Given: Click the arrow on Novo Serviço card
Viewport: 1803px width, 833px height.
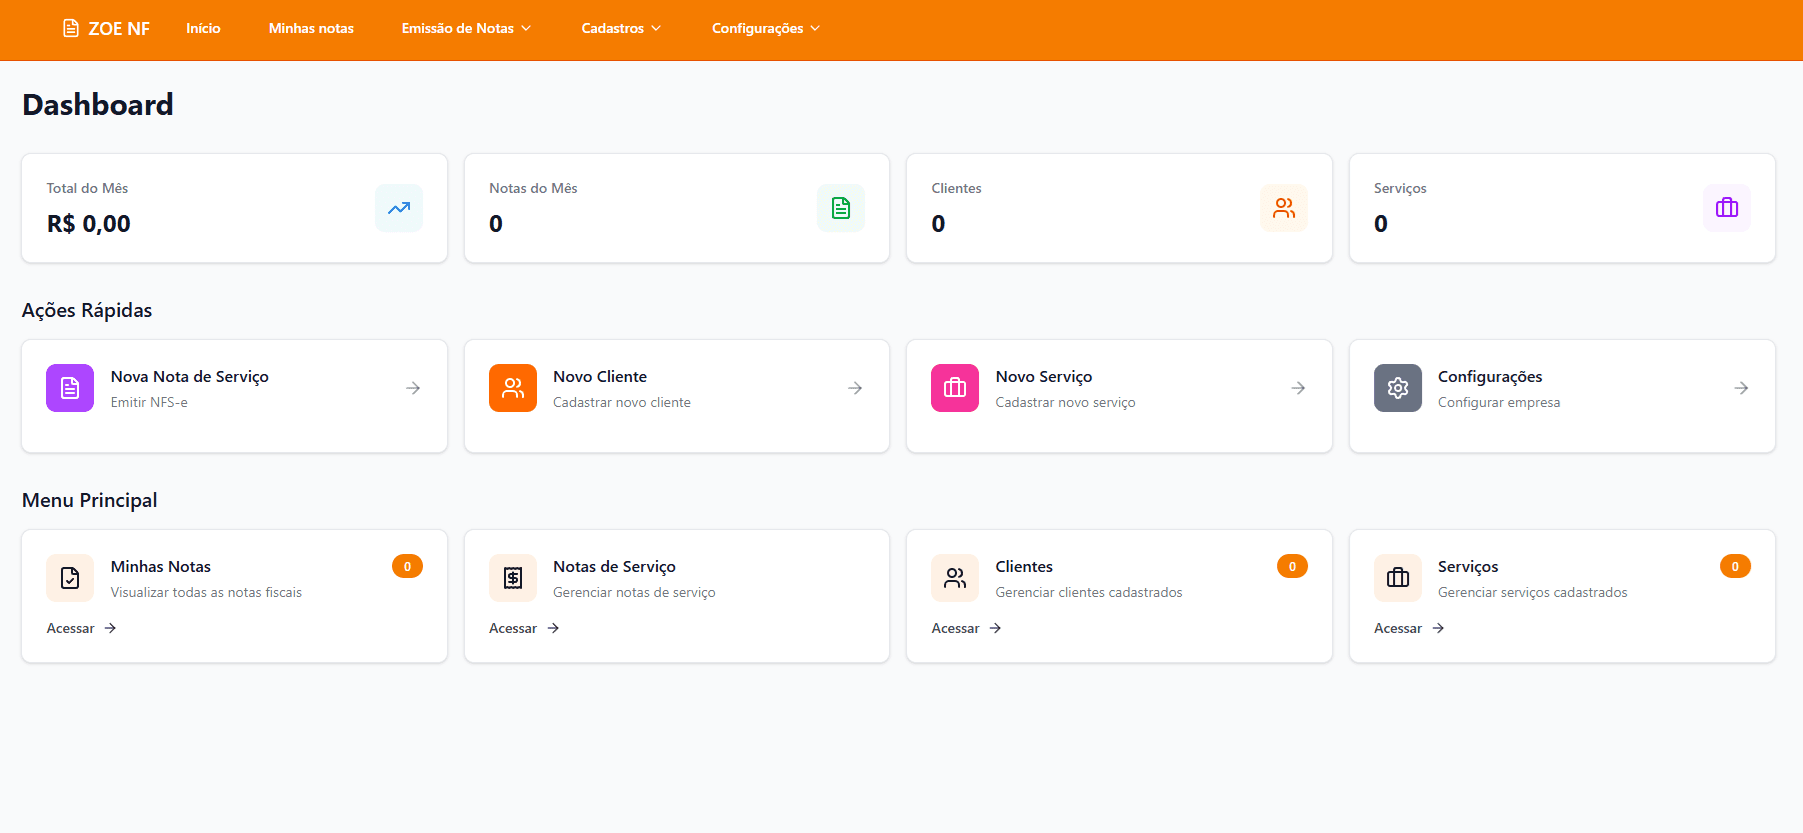Looking at the screenshot, I should coord(1298,388).
